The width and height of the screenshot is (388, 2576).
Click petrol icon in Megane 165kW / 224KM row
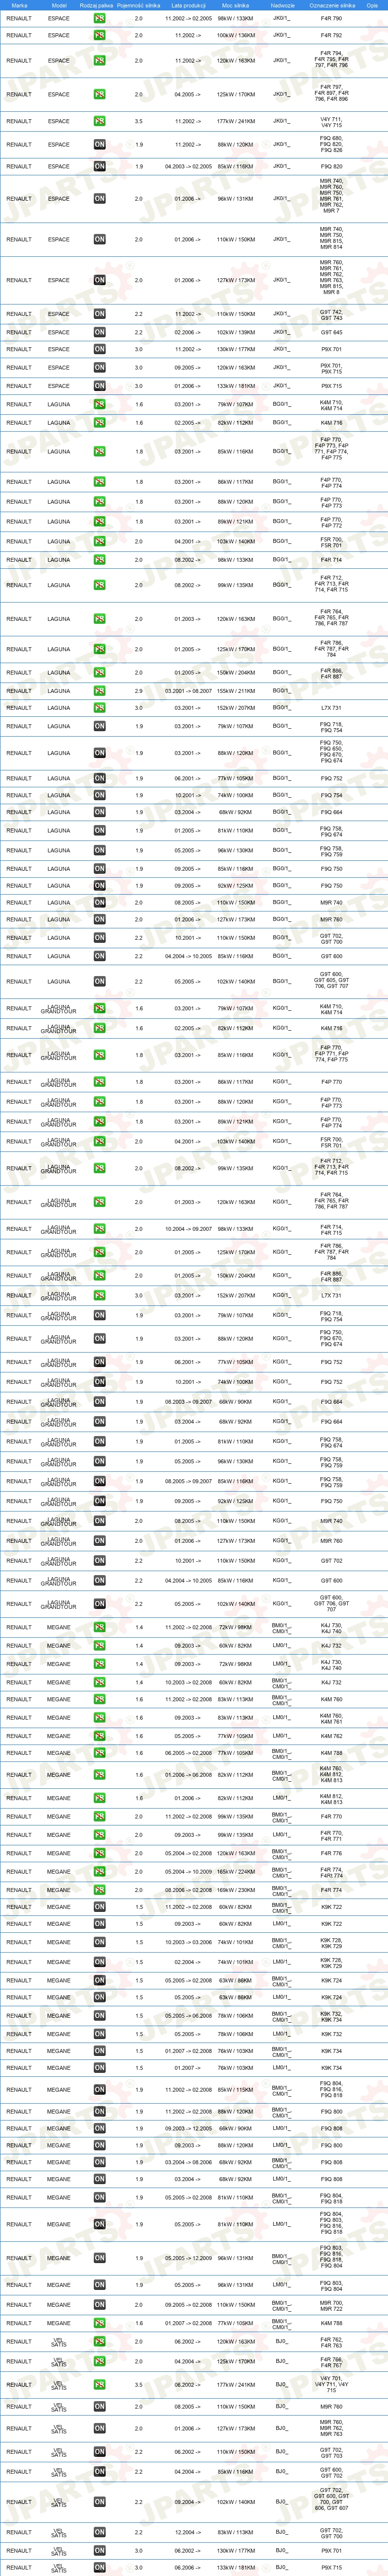[x=99, y=1871]
